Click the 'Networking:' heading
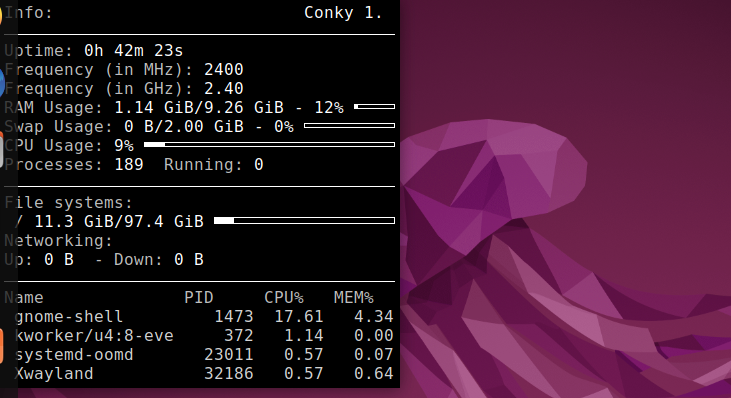 tap(58, 241)
